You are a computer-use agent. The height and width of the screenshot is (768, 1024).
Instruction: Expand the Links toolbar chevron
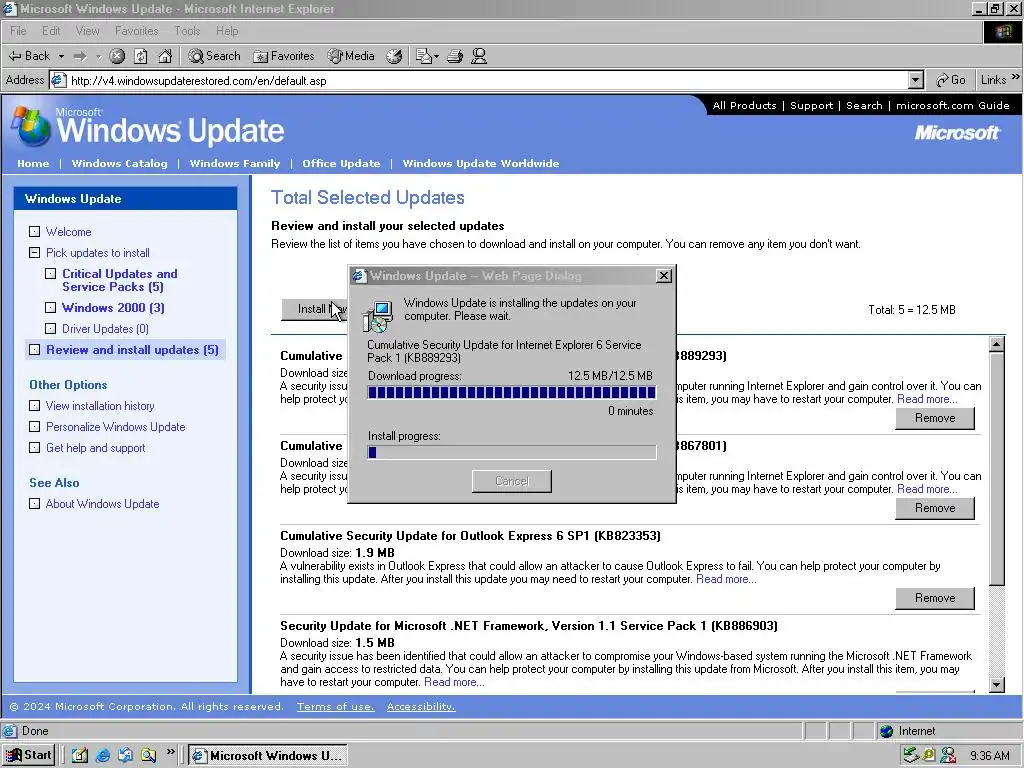point(1016,77)
